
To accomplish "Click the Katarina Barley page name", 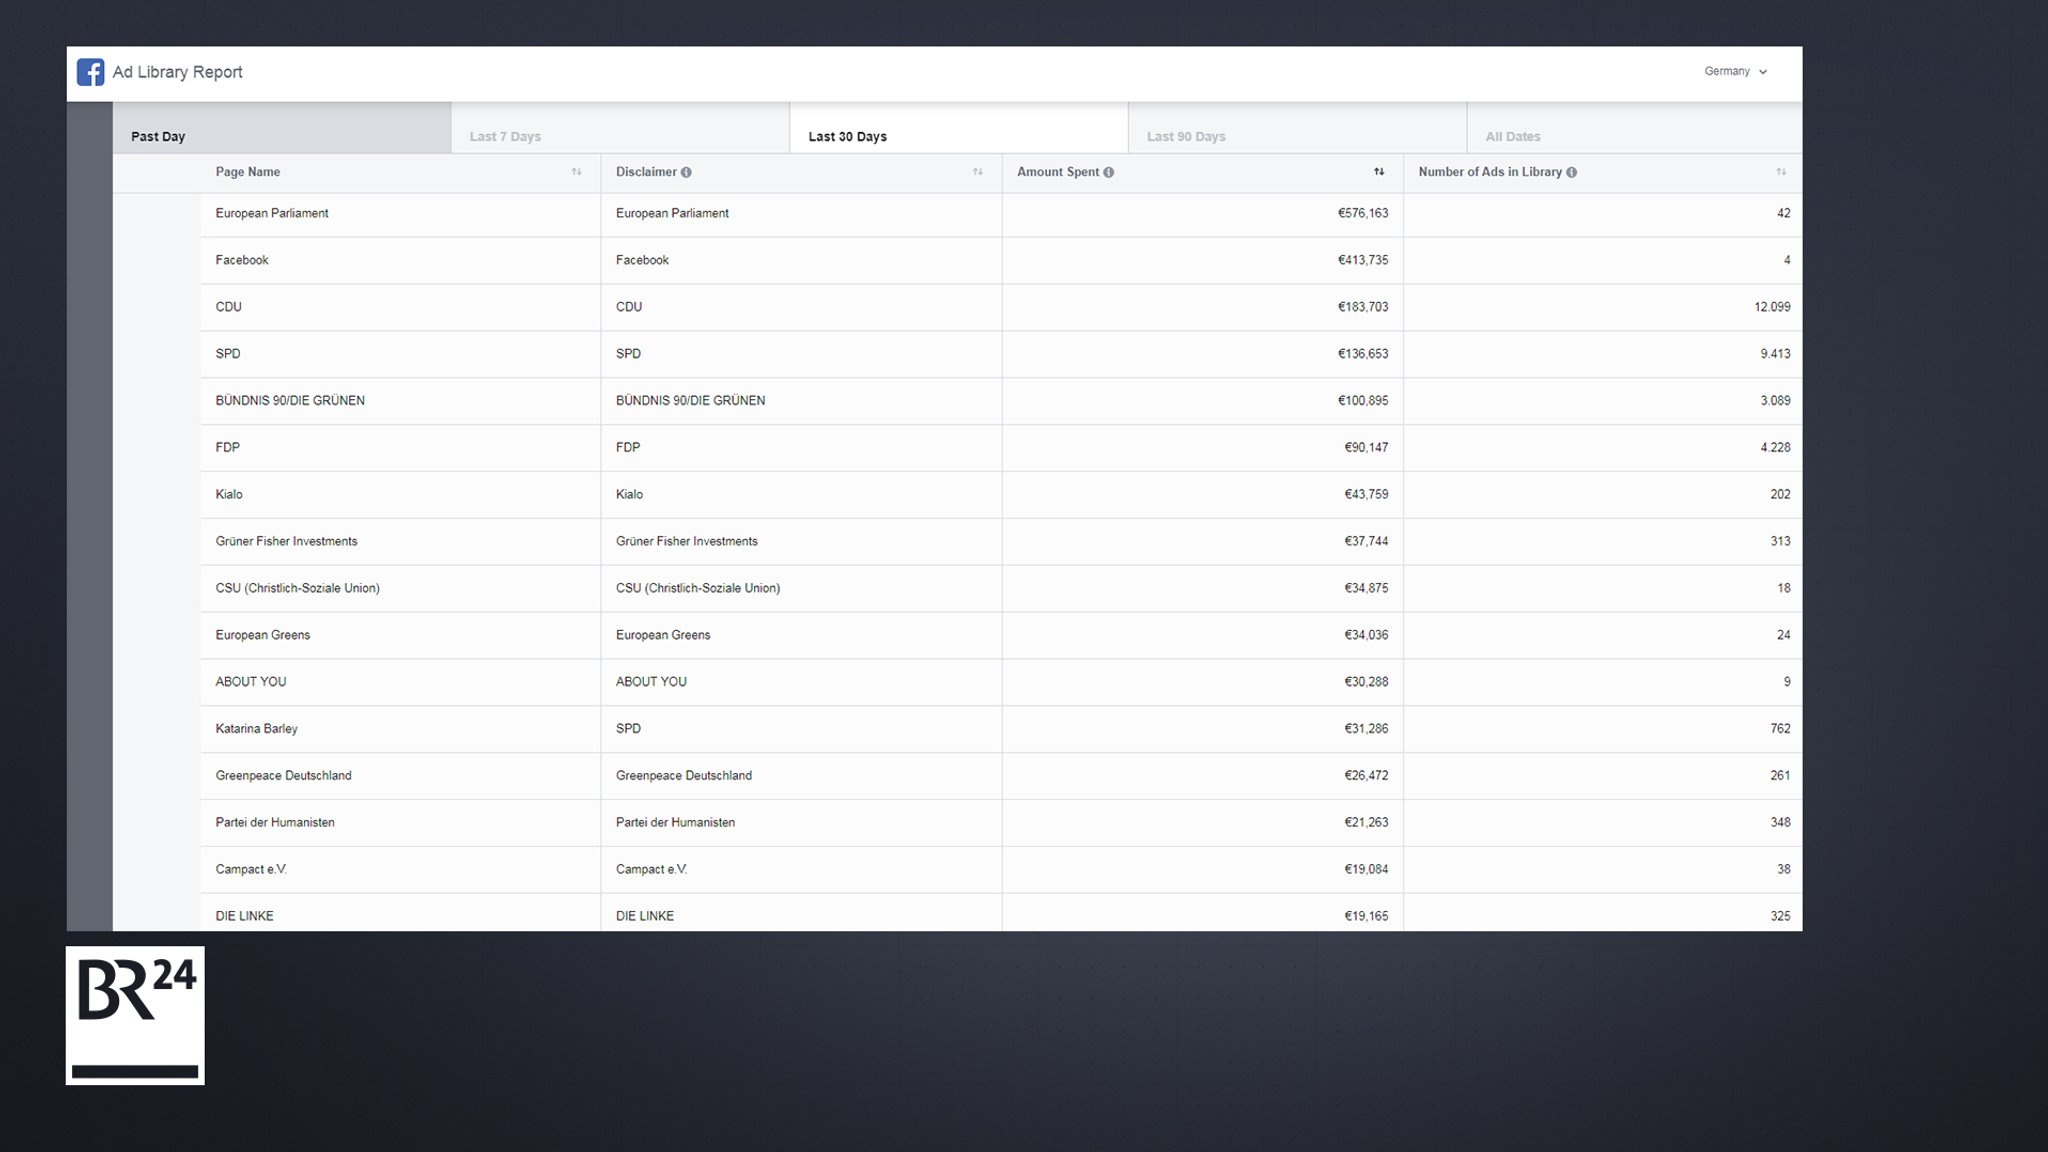I will pyautogui.click(x=257, y=729).
